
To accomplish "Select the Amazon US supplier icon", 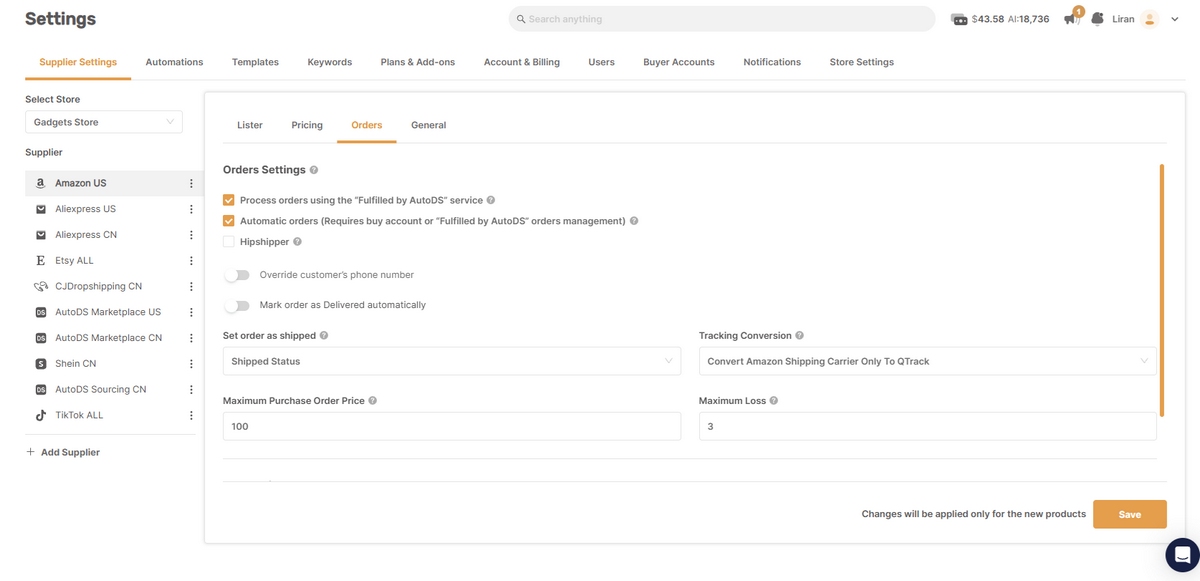I will [x=40, y=183].
